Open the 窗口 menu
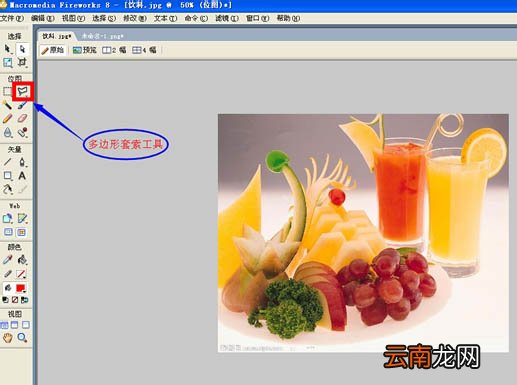Viewport: 517px width, 385px height. pos(257,18)
